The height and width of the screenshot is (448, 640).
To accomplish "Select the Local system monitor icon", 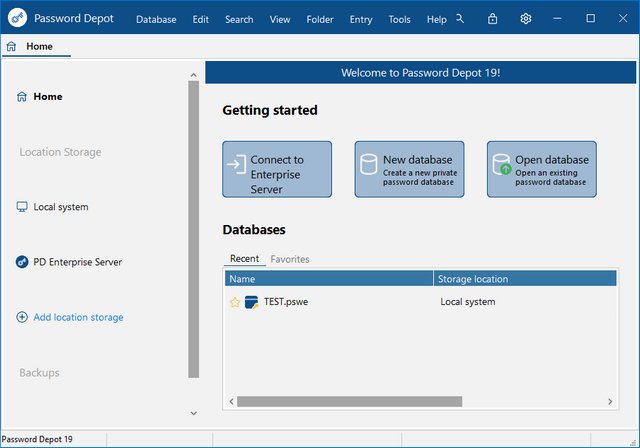I will point(22,207).
